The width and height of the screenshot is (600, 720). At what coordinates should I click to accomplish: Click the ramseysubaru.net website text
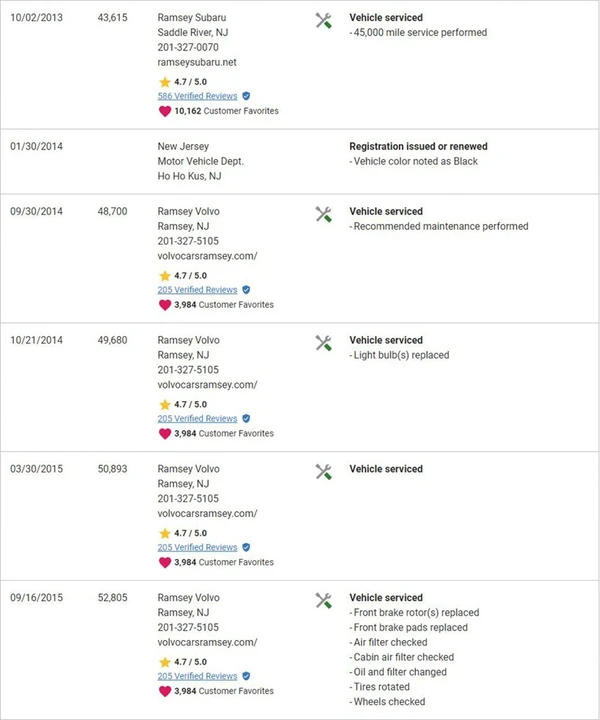tap(197, 62)
